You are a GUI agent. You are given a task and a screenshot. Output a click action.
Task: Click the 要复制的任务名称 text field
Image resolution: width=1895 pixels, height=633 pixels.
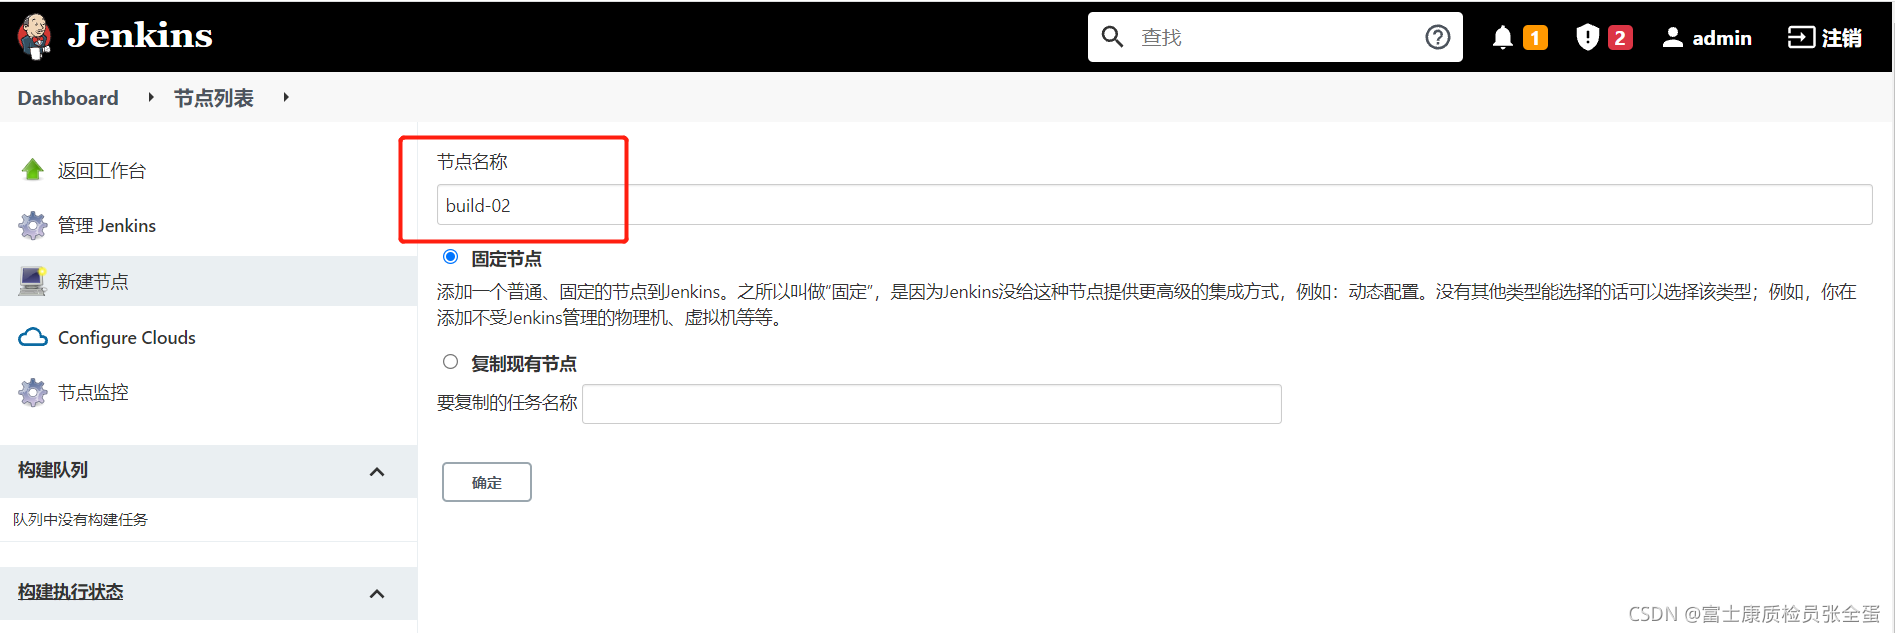(x=931, y=404)
